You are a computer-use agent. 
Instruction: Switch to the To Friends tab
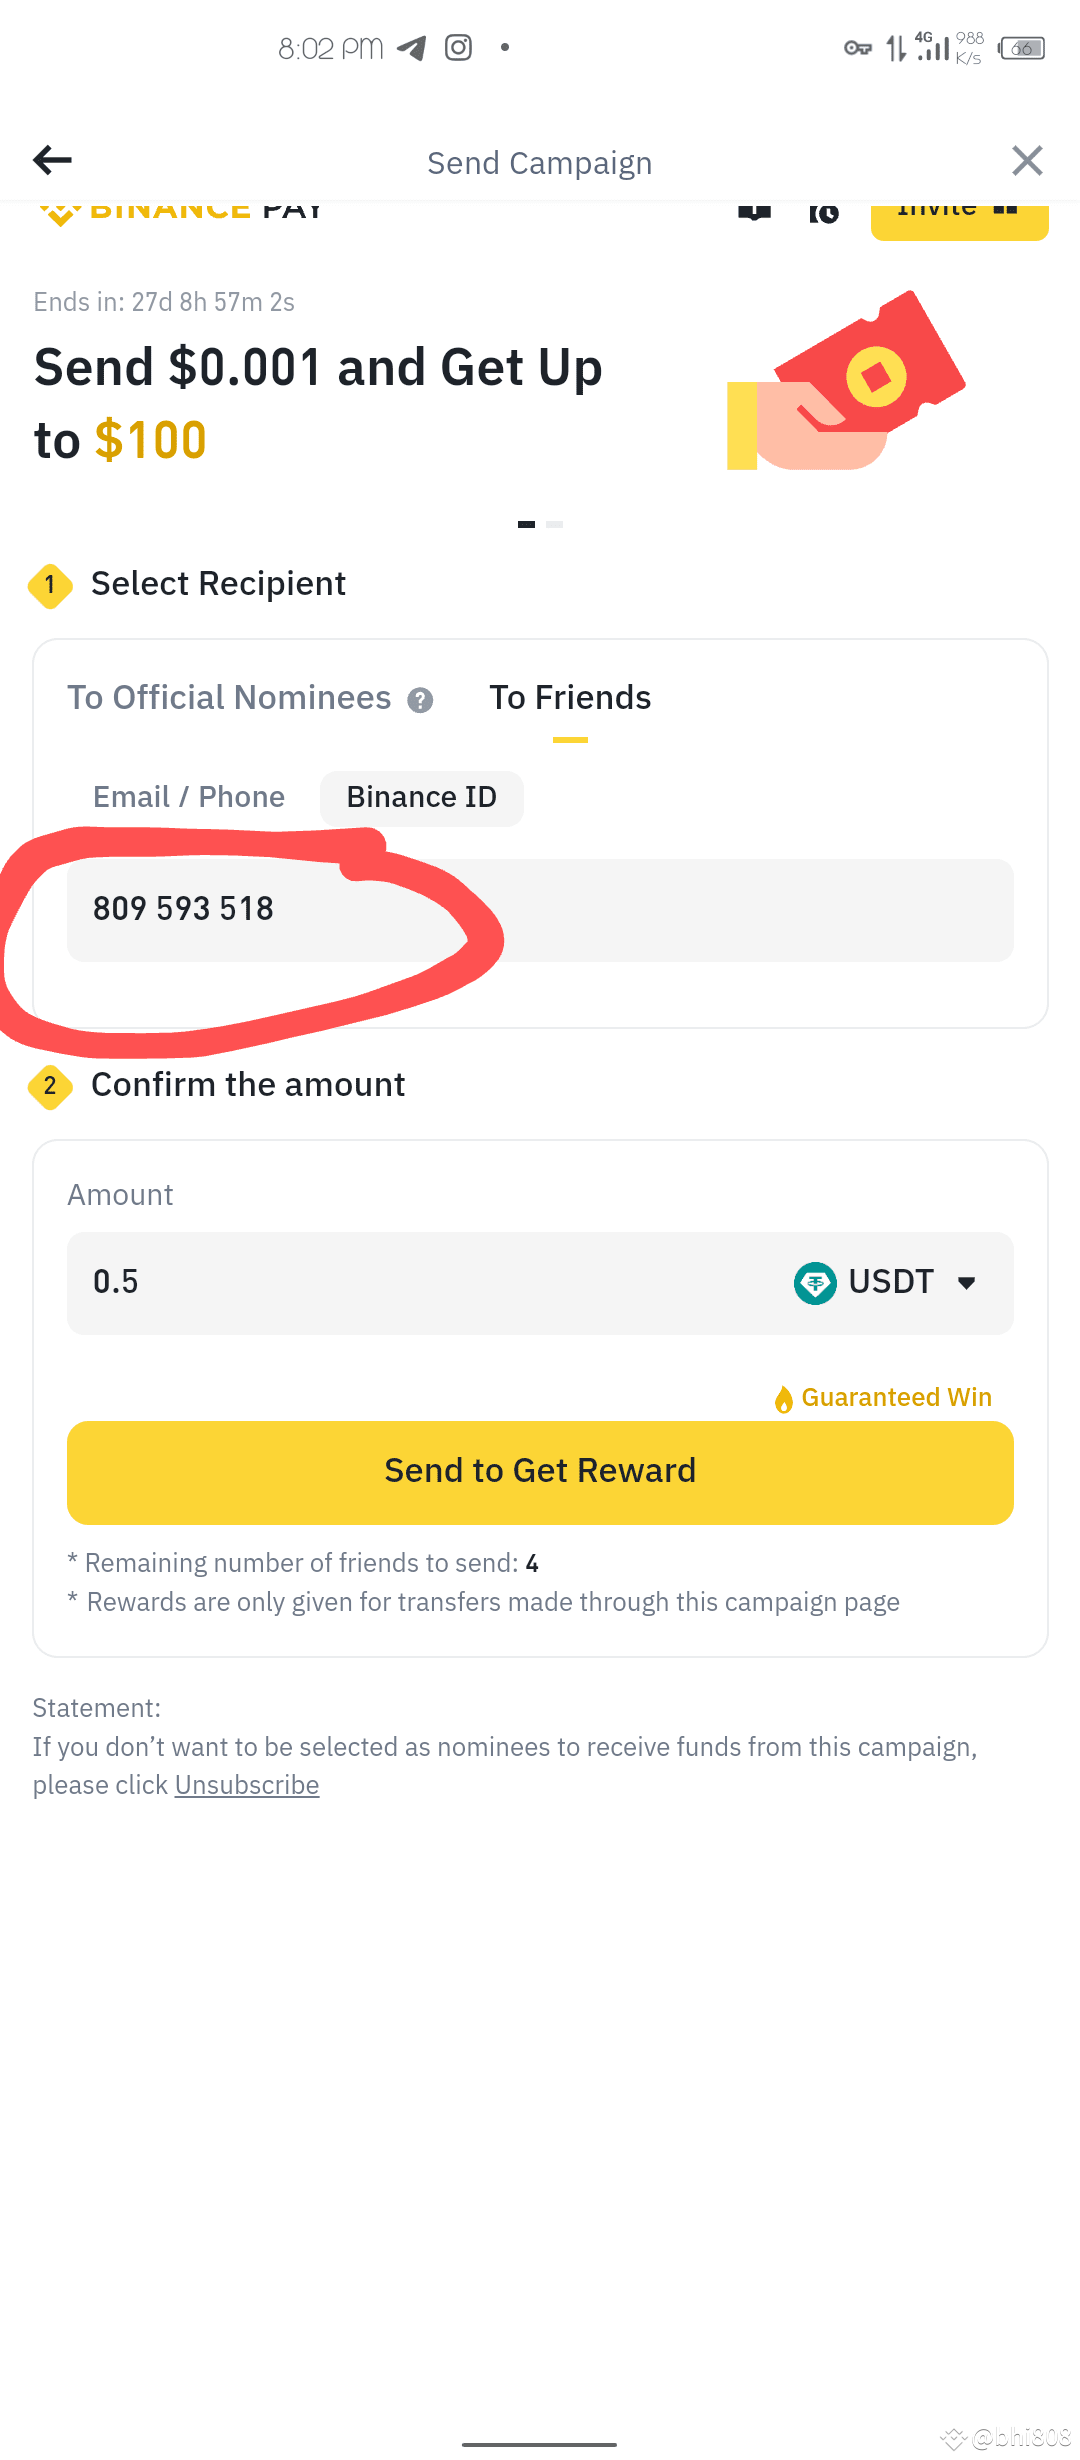pos(570,697)
